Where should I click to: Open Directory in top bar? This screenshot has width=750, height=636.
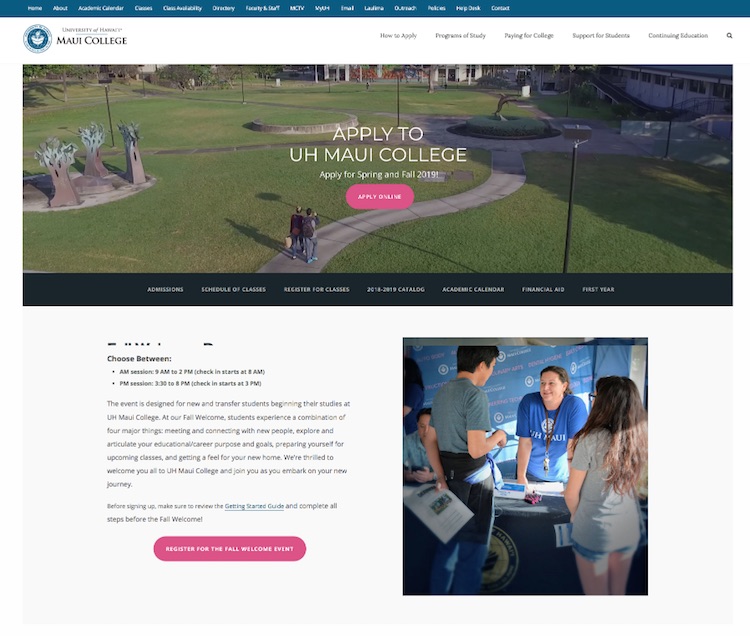pos(223,8)
